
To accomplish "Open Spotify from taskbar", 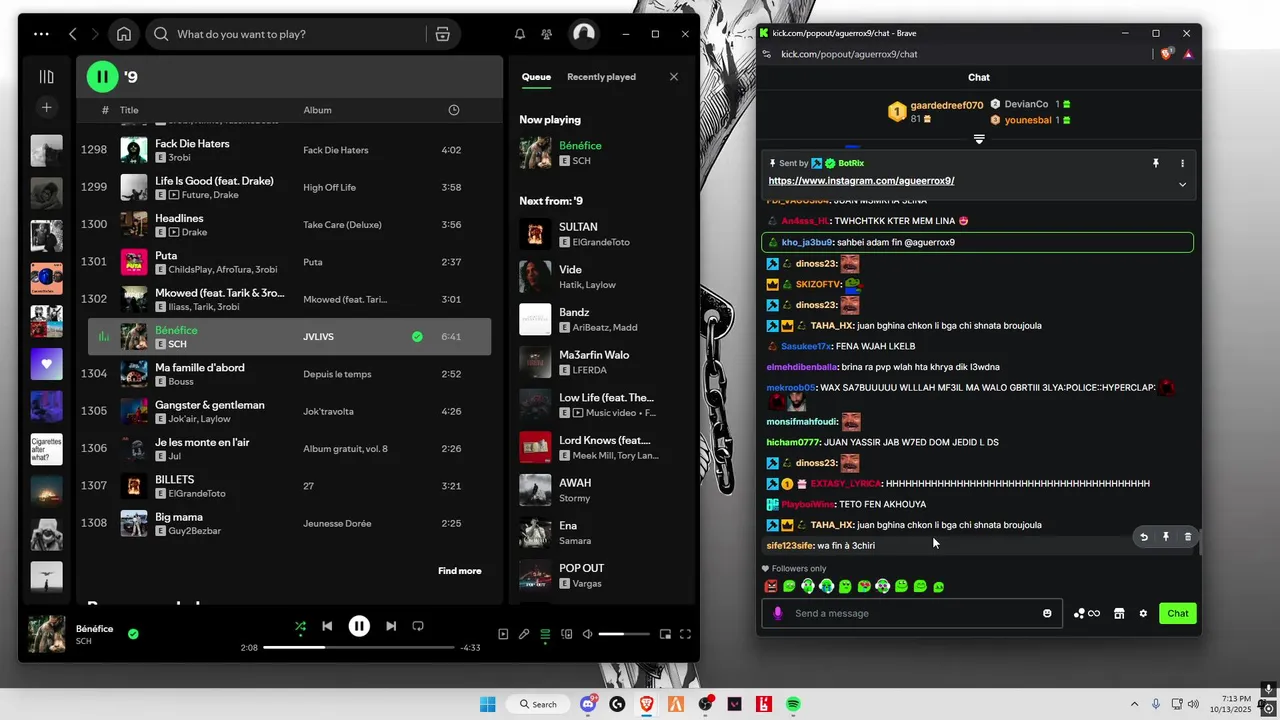I will tap(793, 704).
